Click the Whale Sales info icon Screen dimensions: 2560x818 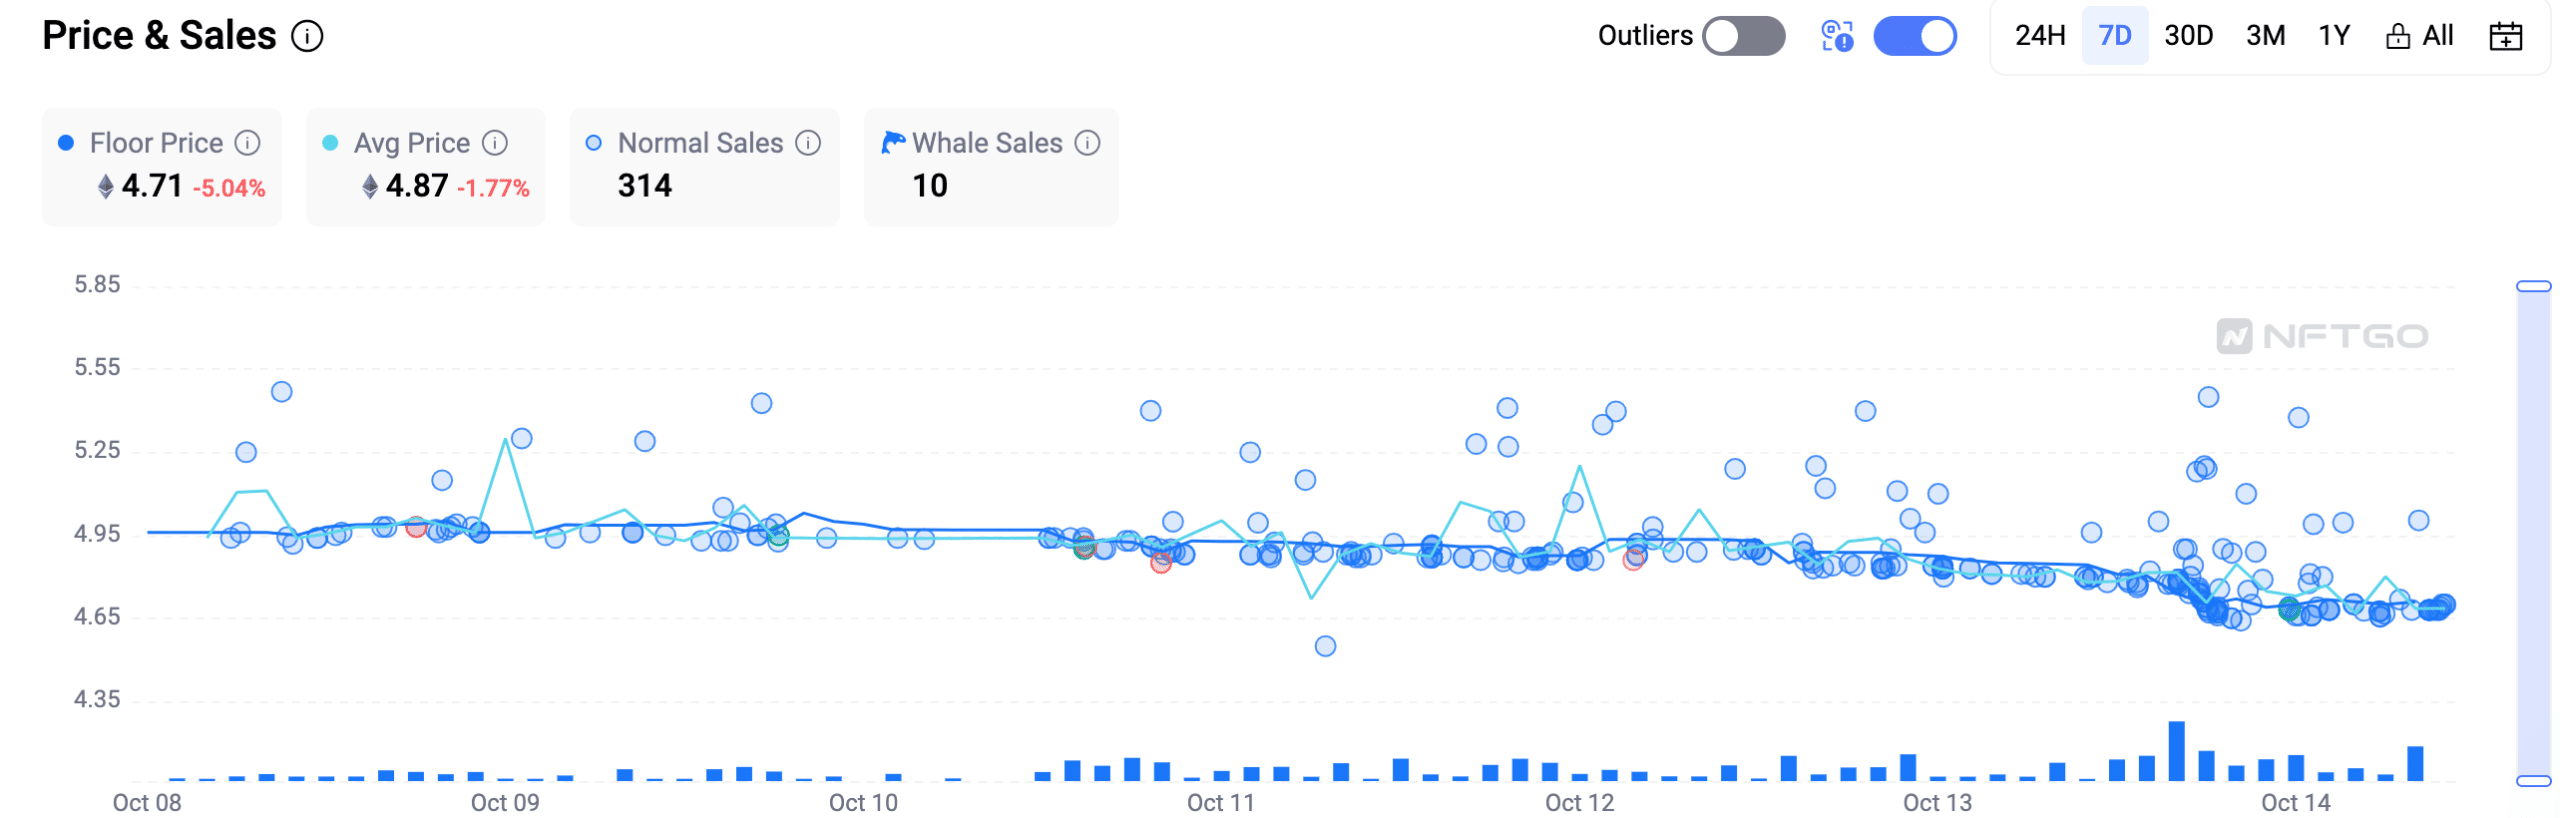point(1088,143)
